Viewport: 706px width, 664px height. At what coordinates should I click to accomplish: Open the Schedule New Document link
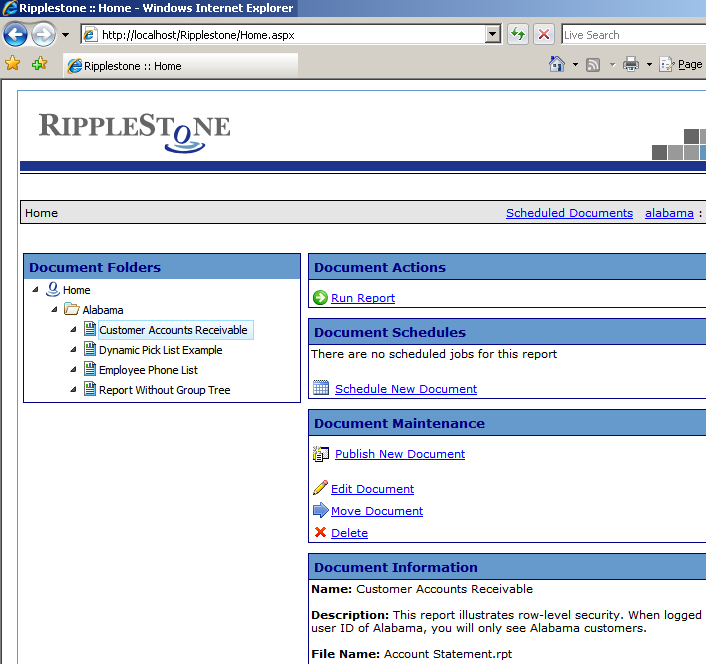[x=406, y=389]
